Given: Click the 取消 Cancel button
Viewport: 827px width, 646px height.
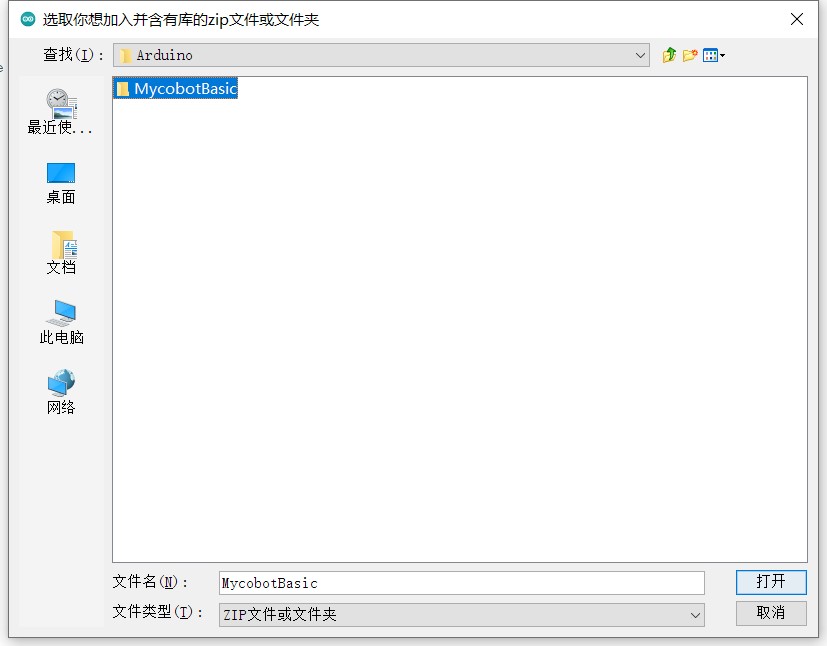Looking at the screenshot, I should (771, 613).
